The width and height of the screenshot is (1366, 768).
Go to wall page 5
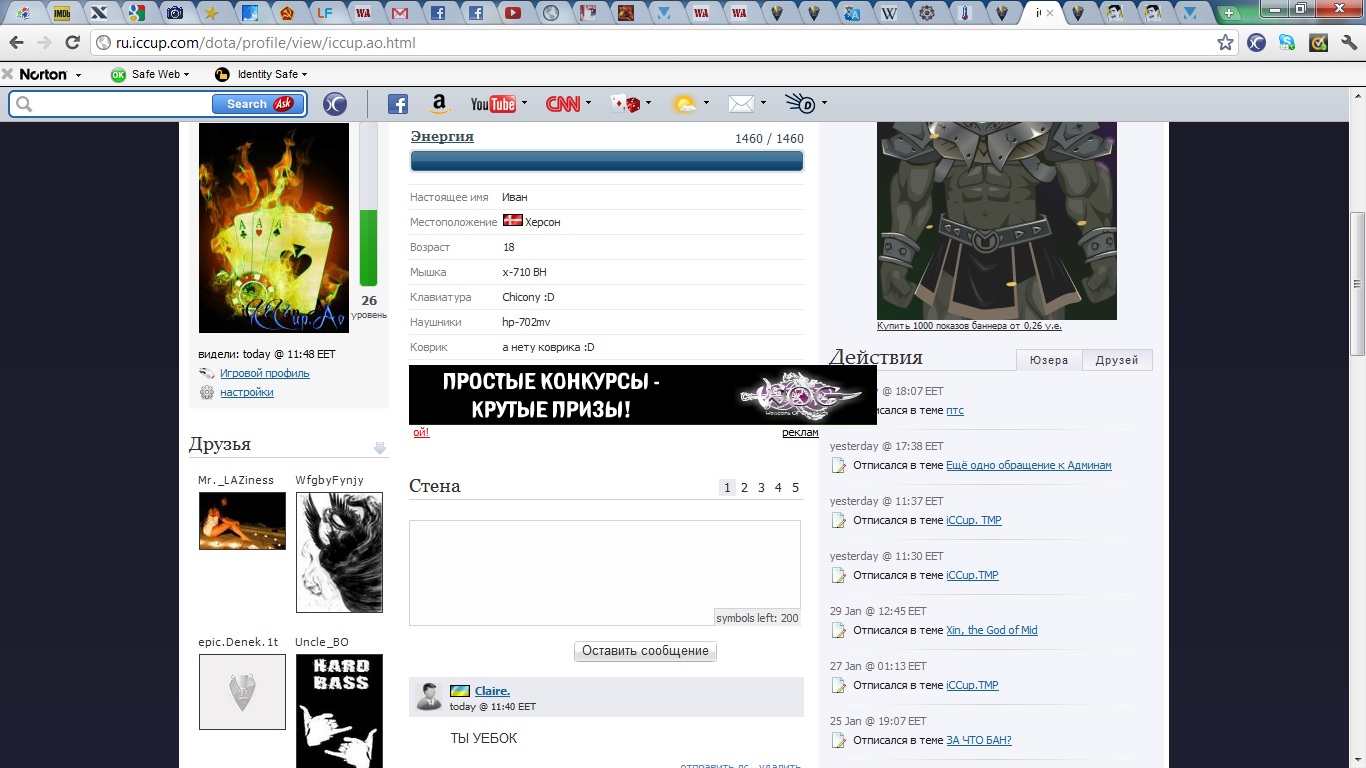tap(796, 488)
